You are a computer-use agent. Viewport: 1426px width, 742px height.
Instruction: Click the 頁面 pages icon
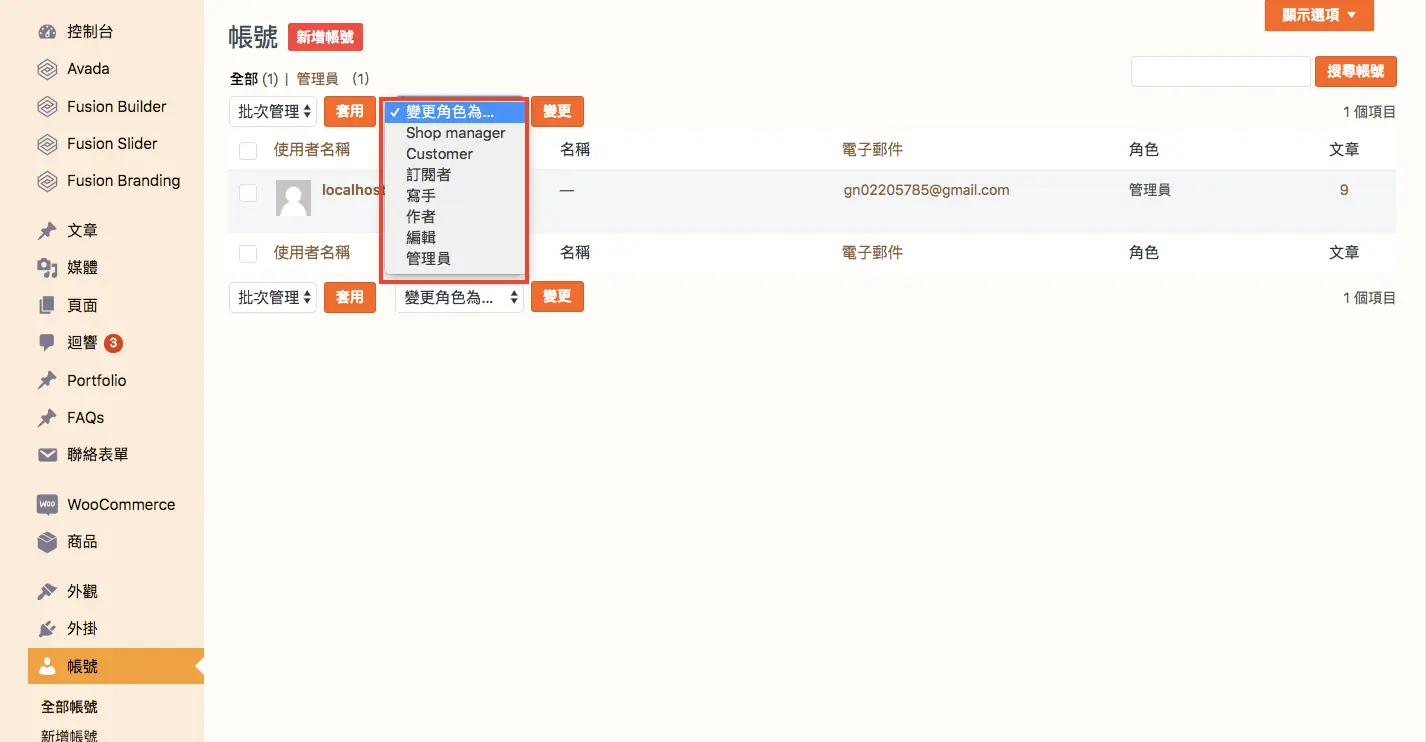click(47, 306)
